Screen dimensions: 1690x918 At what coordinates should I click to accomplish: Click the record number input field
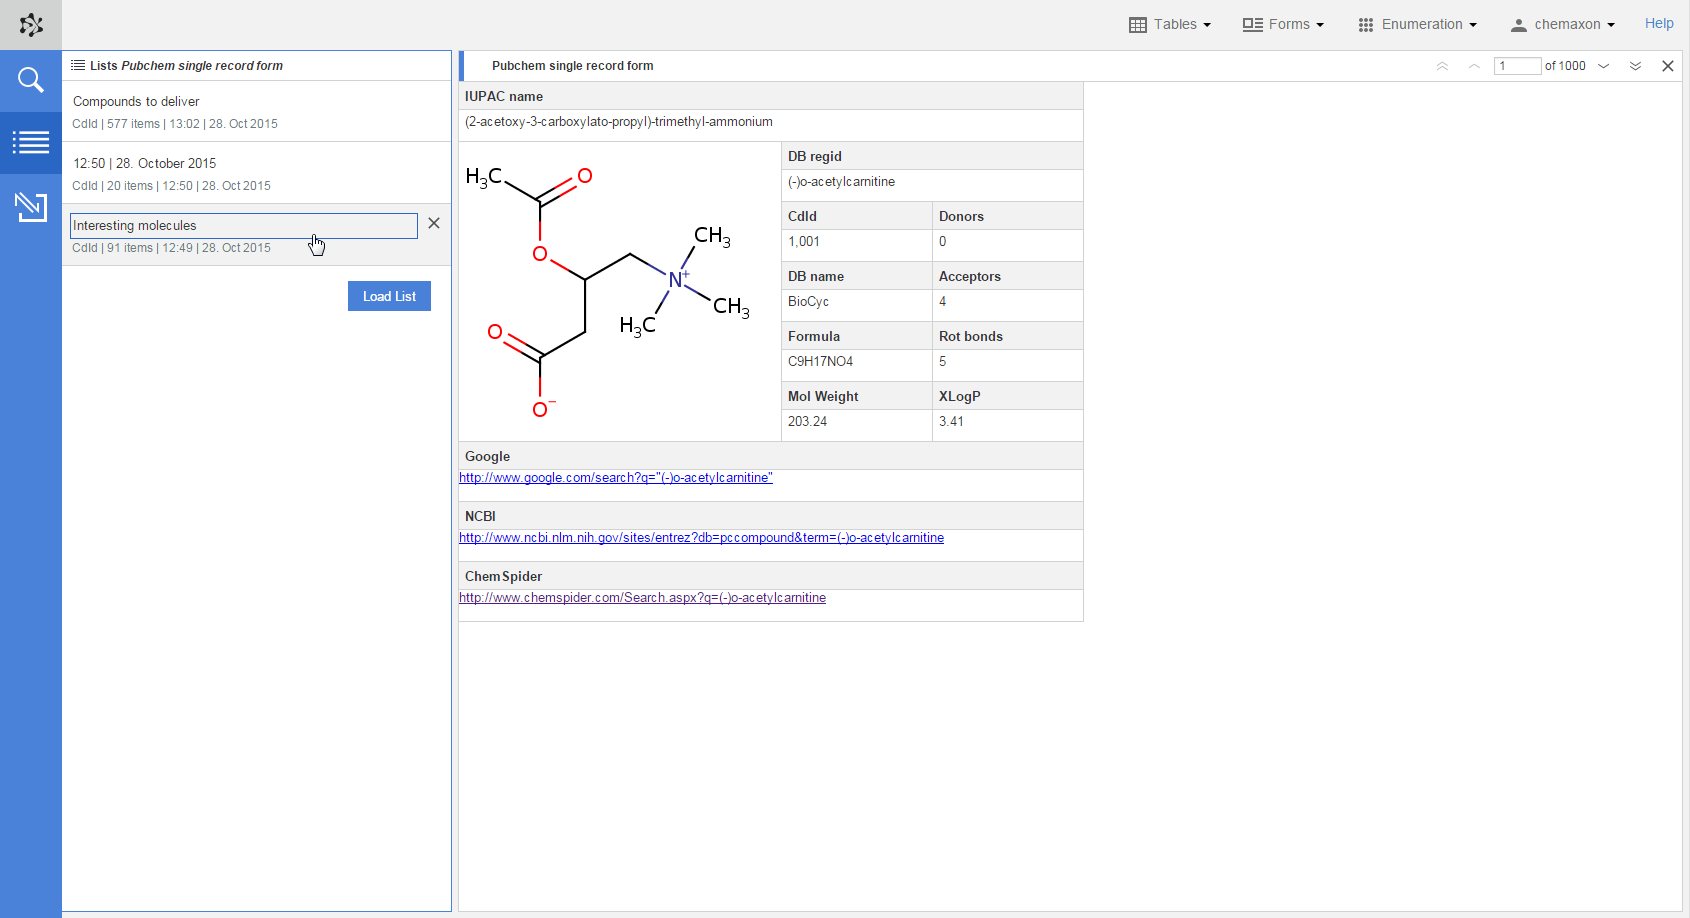point(1516,66)
